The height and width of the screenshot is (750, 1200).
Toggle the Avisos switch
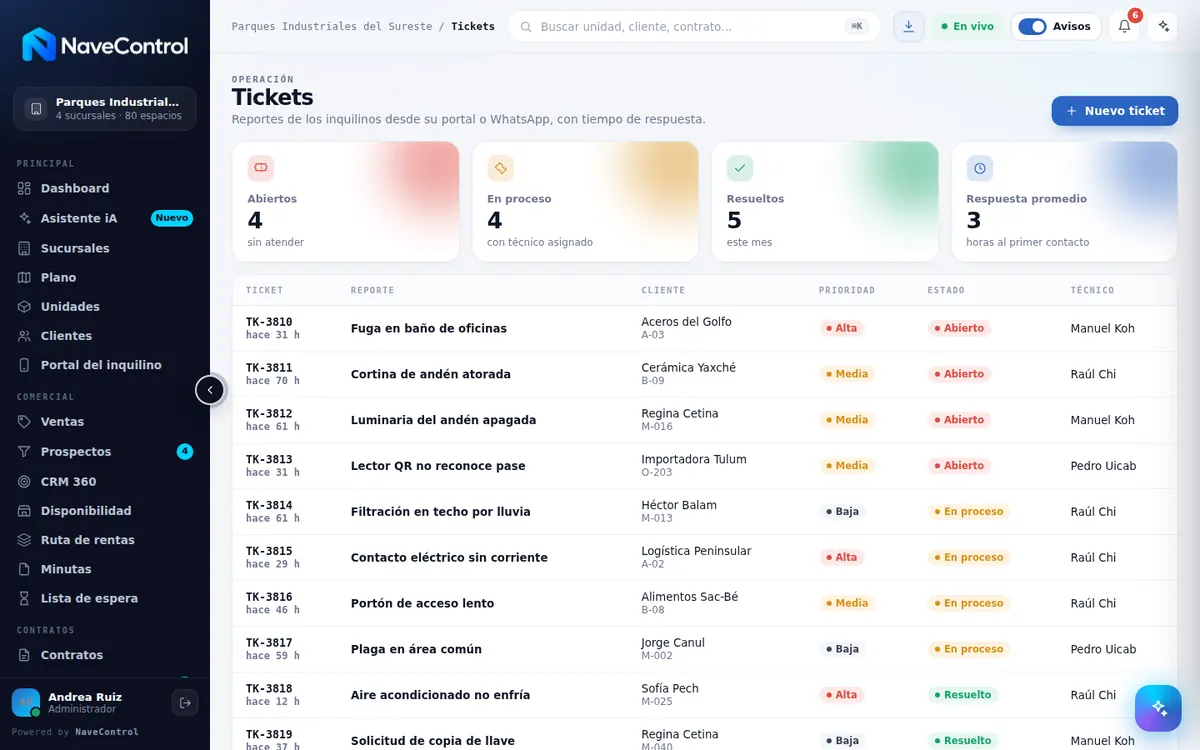[x=1032, y=27]
